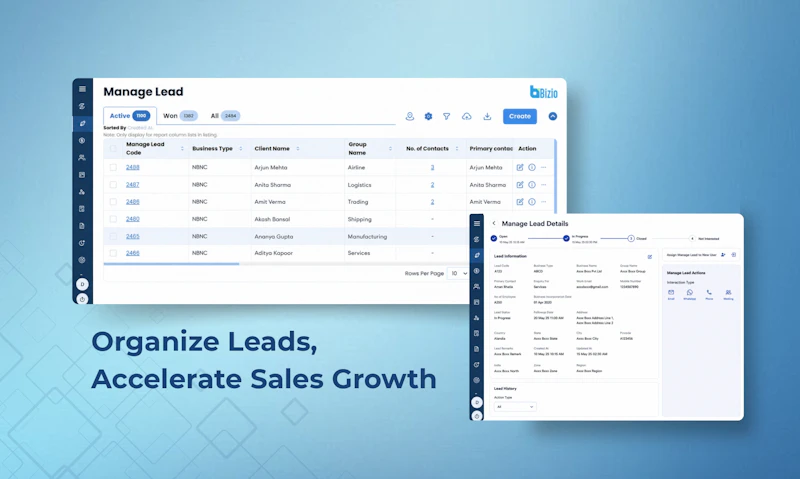
Task: Open more options for Arjun Mehta row
Action: point(543,167)
